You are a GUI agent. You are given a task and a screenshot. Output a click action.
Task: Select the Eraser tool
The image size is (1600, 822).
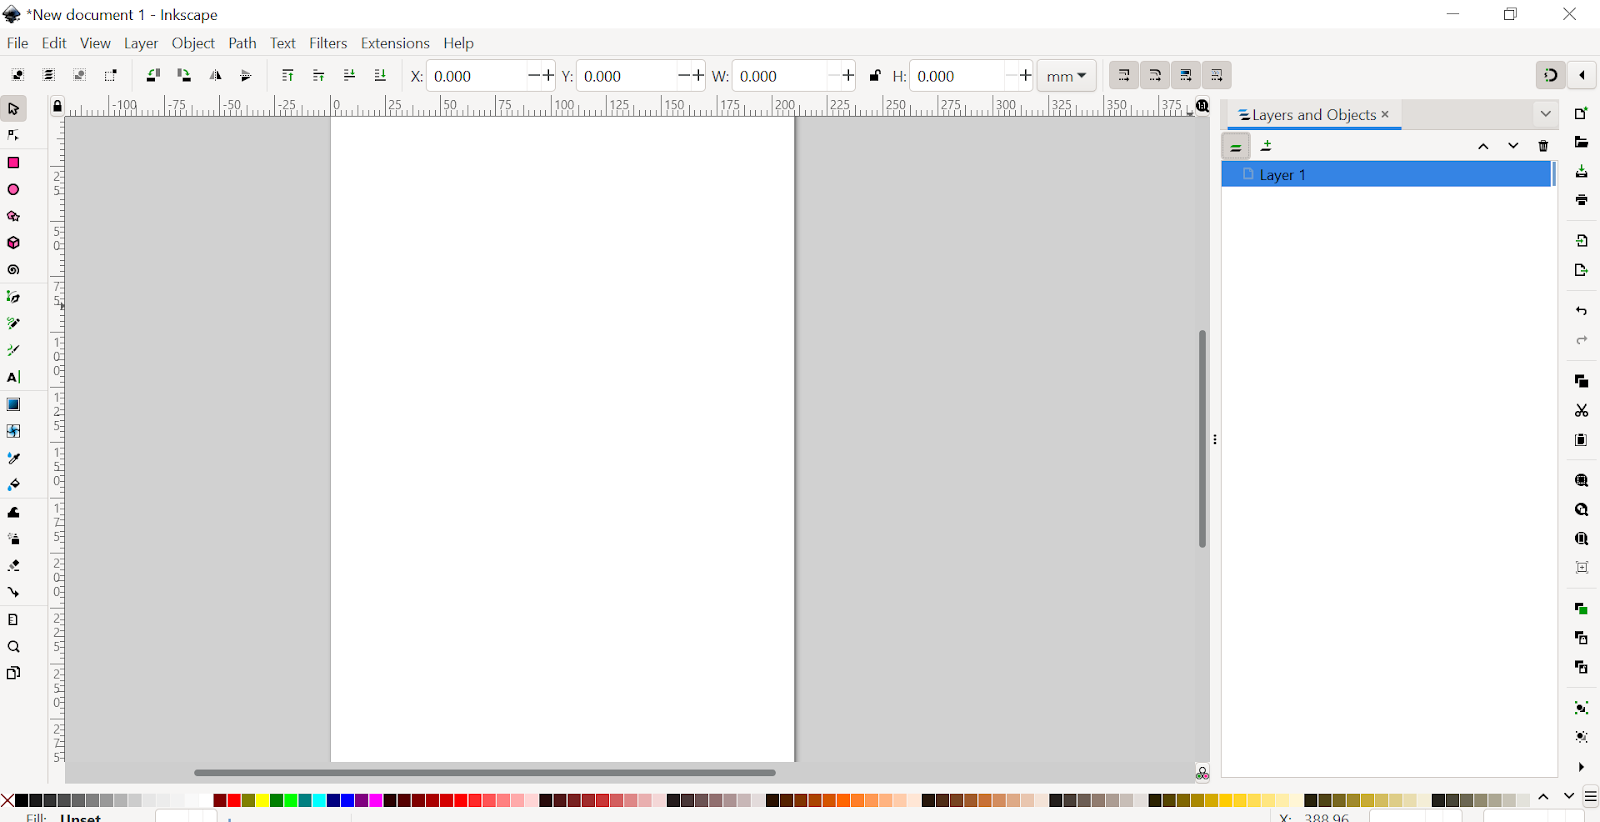[x=14, y=566]
